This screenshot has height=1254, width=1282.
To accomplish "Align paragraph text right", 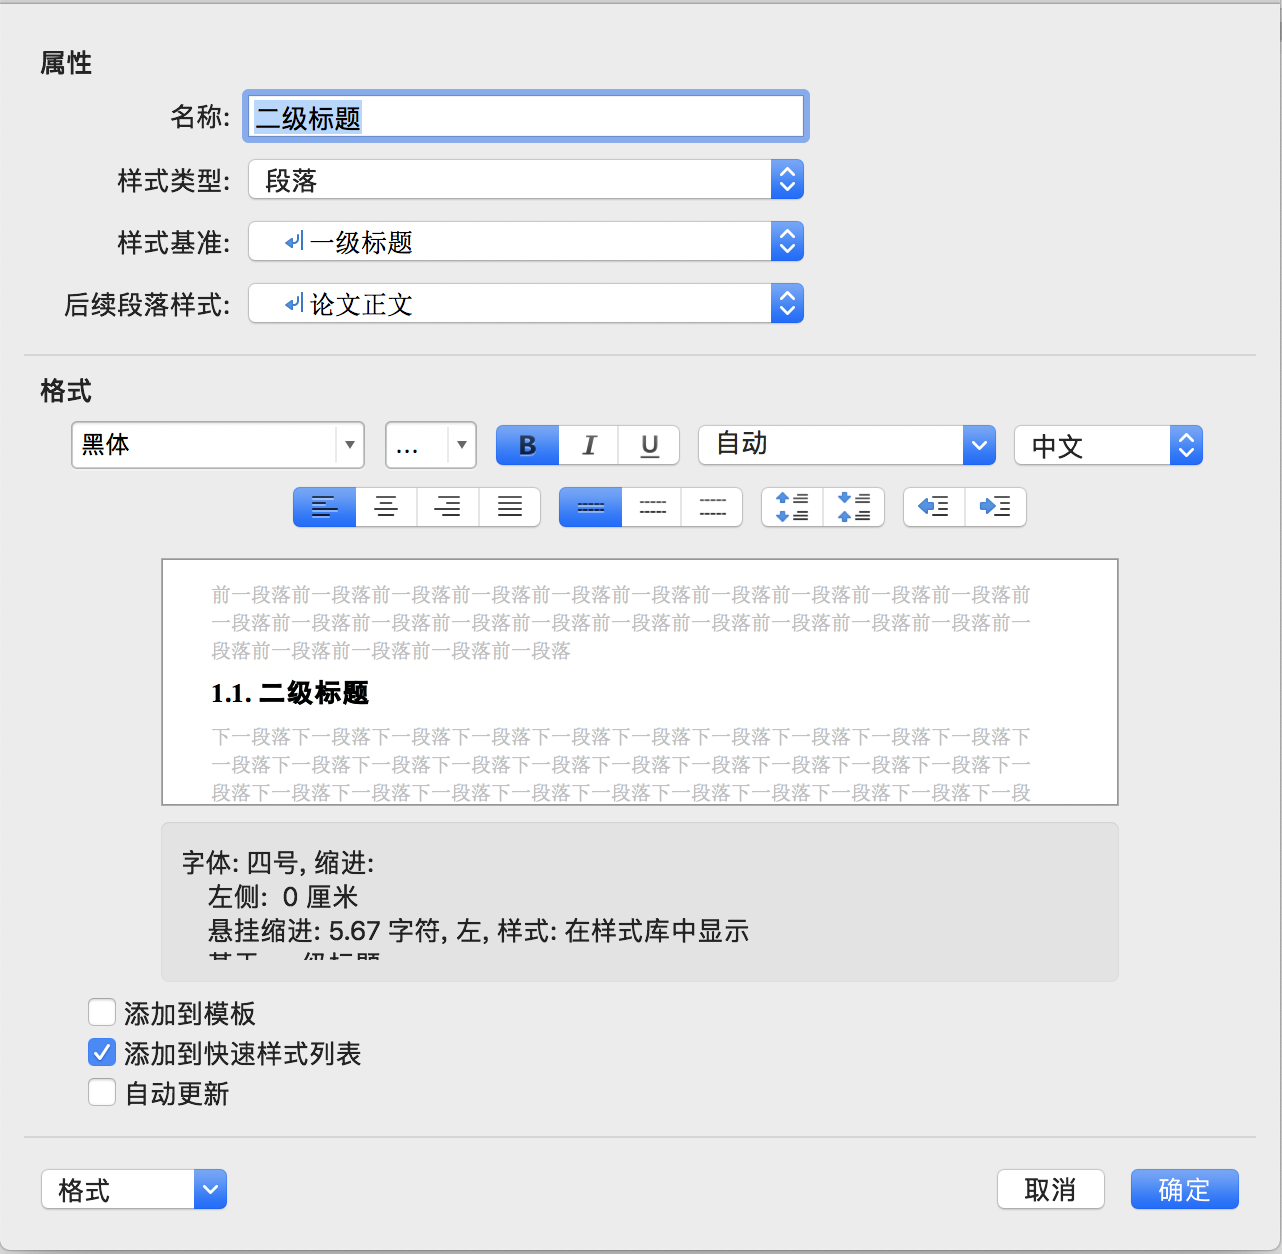I will point(448,507).
